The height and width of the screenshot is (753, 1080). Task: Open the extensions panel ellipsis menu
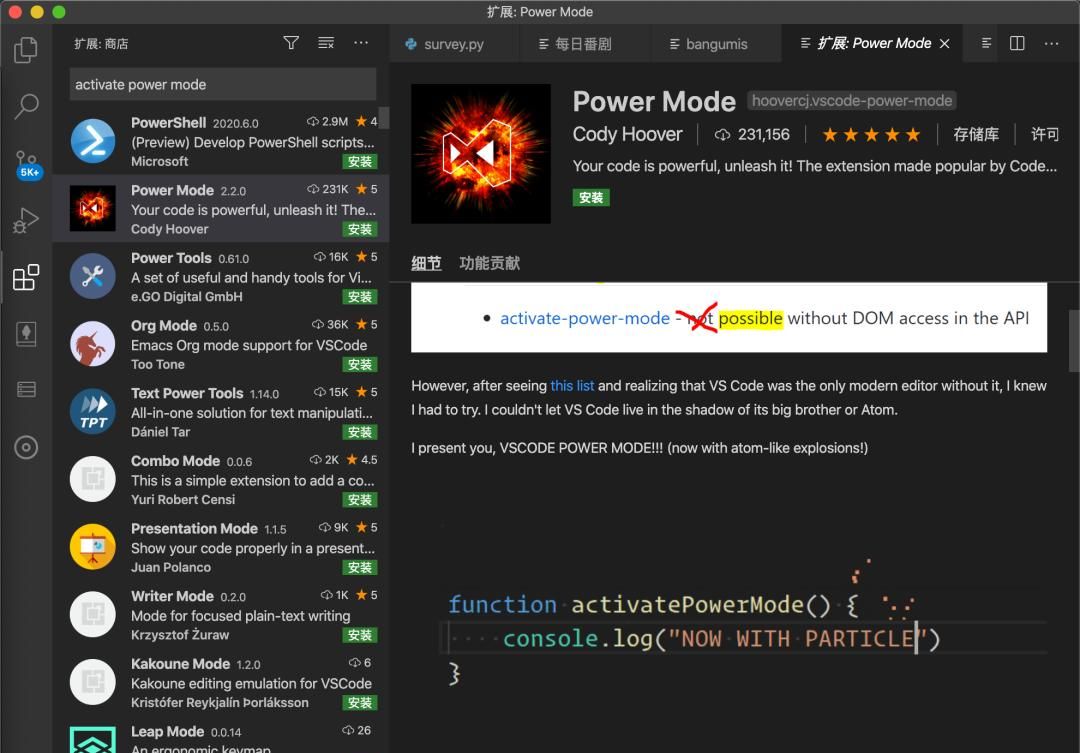[x=361, y=43]
